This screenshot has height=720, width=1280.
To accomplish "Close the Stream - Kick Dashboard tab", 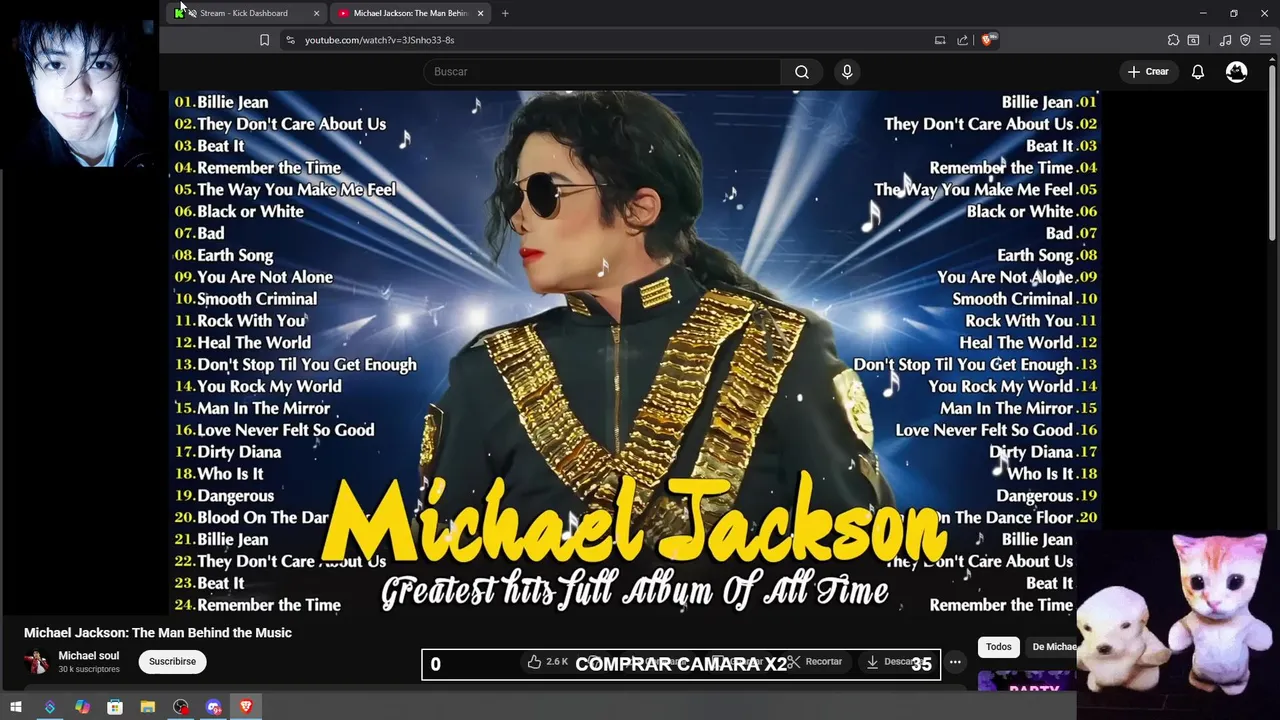I will 317,13.
